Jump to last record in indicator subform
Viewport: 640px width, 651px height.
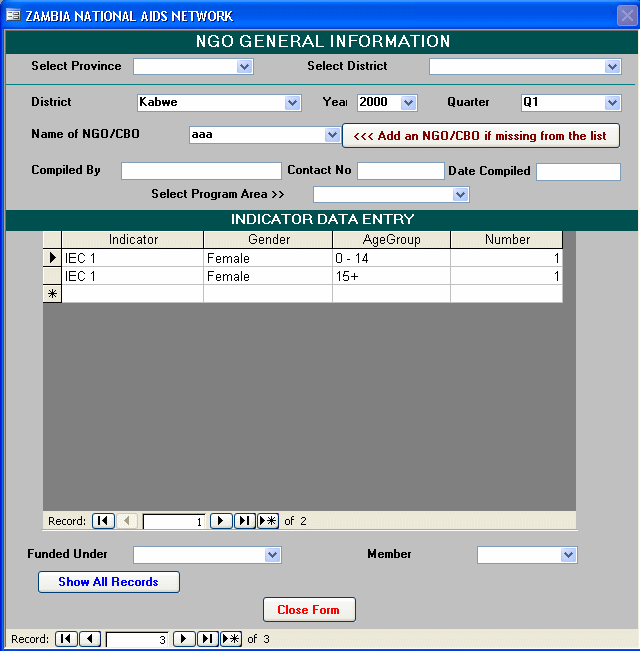(244, 521)
